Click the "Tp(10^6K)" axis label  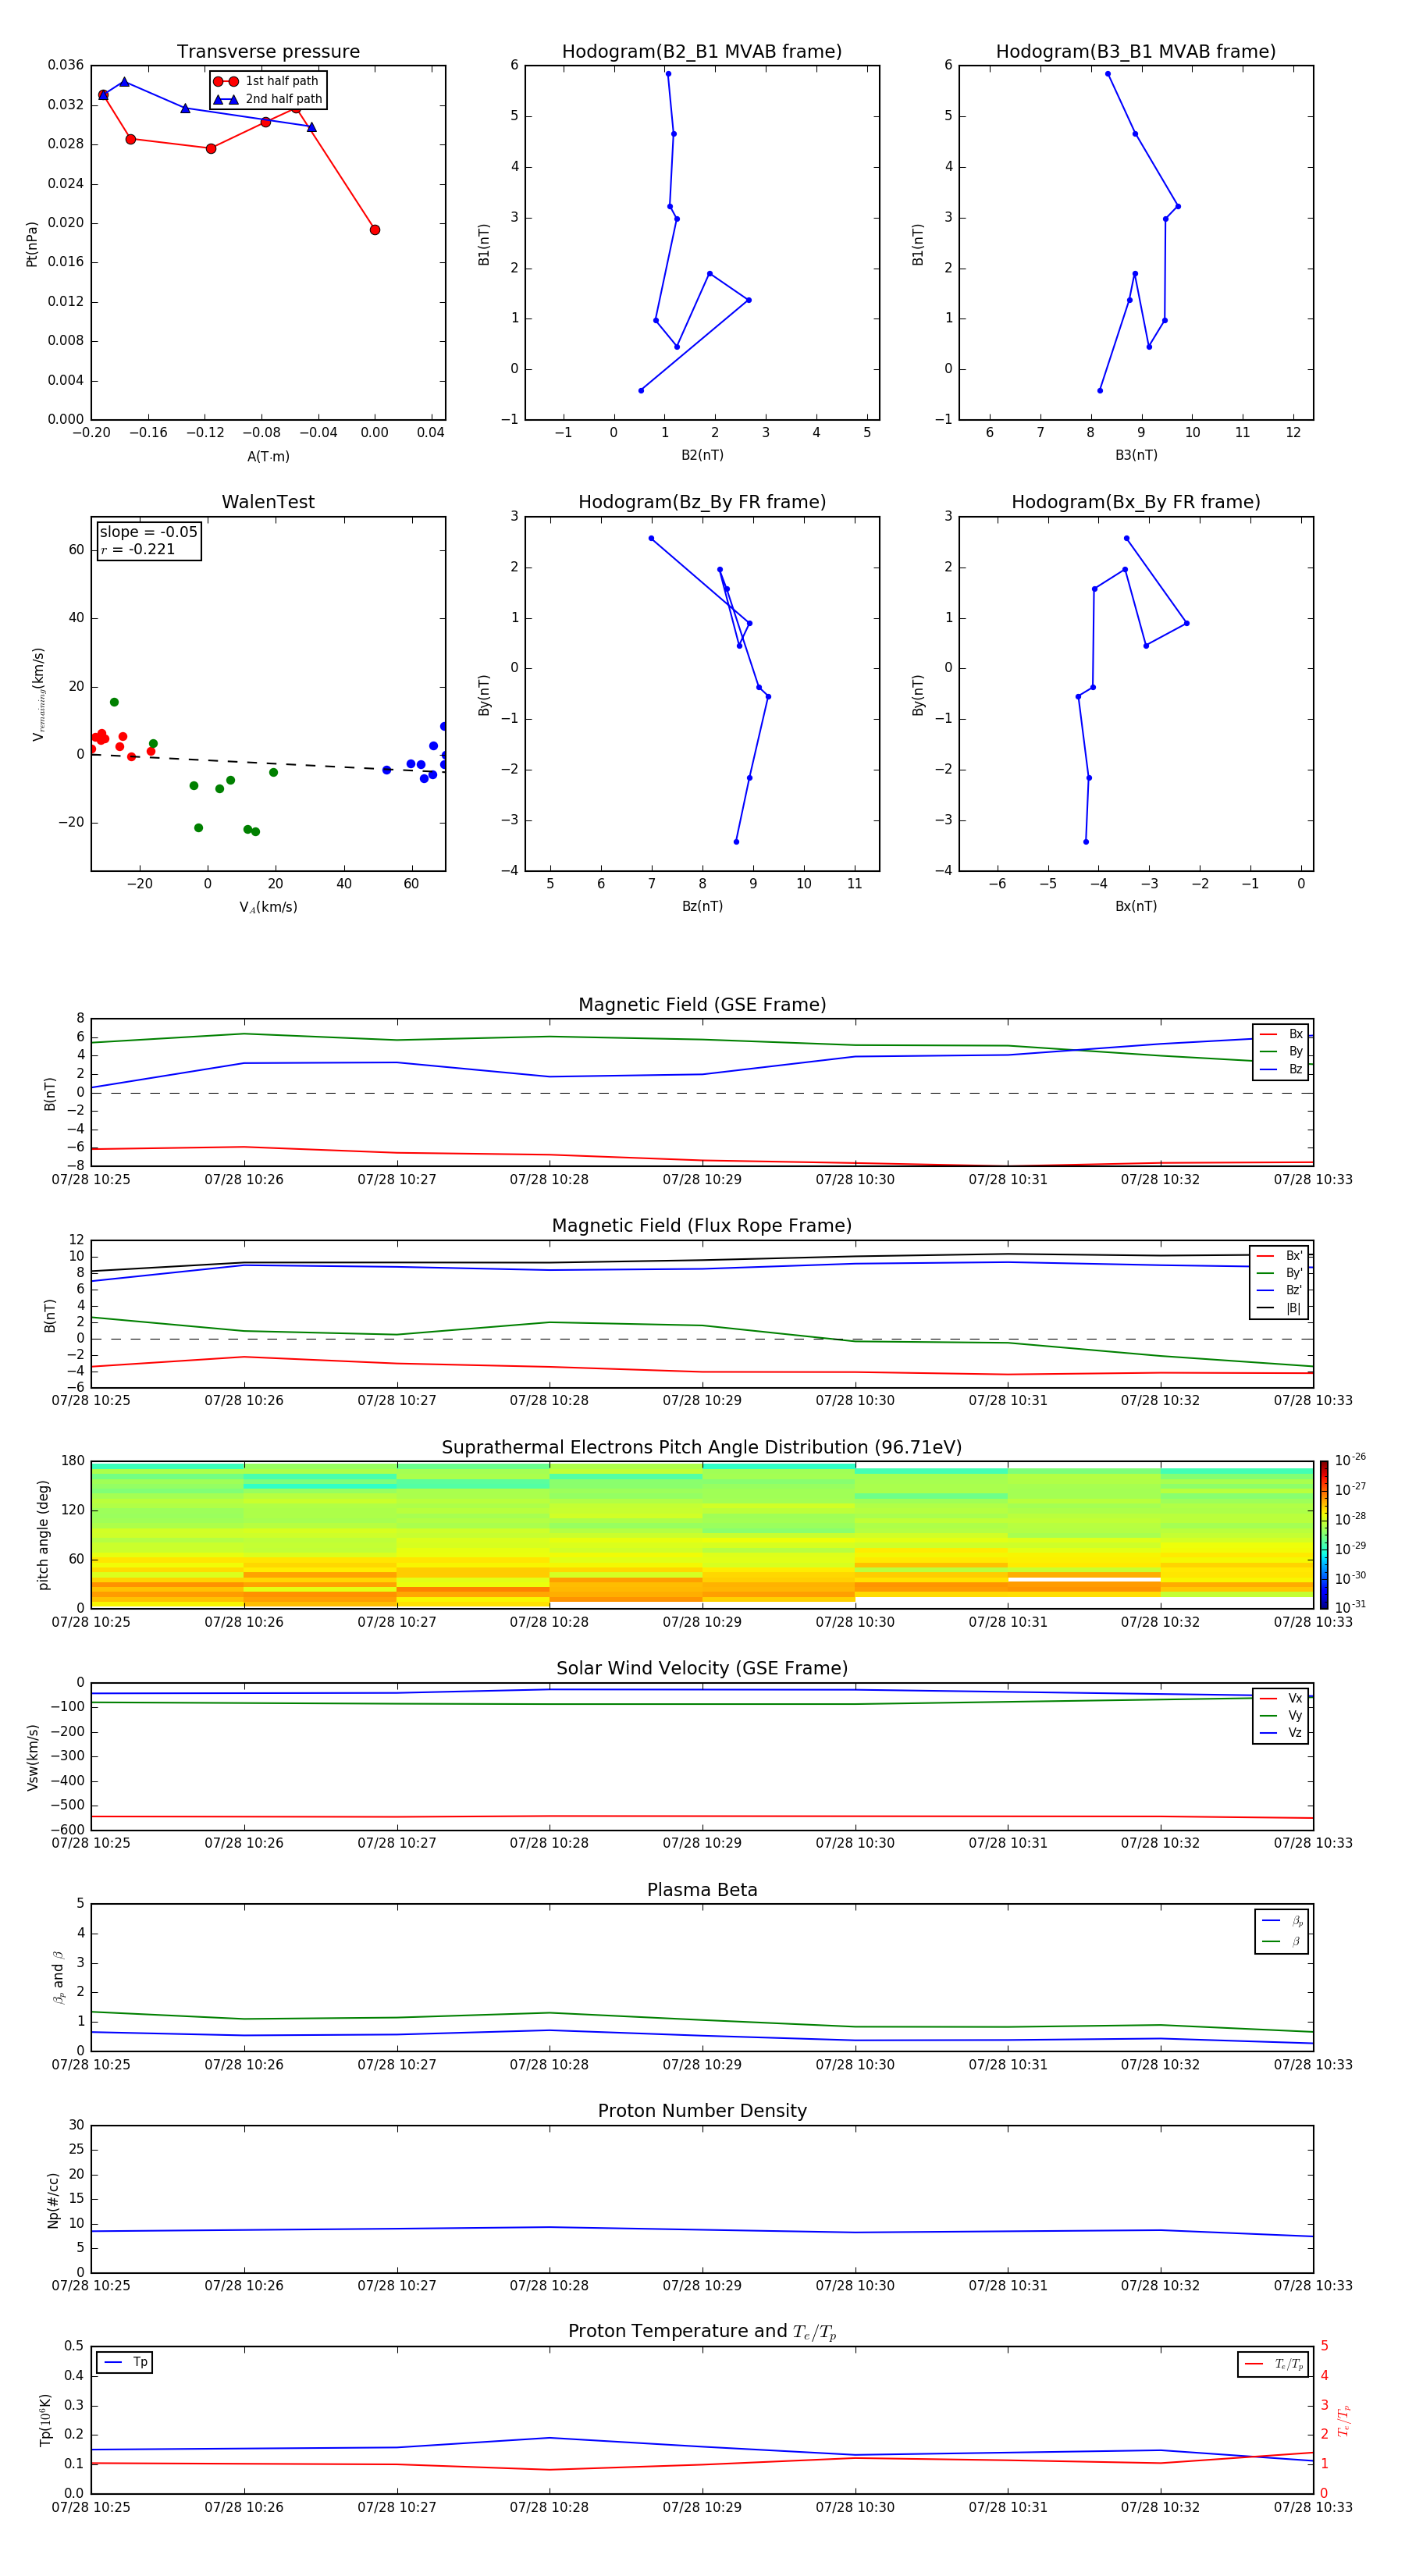coord(45,2420)
